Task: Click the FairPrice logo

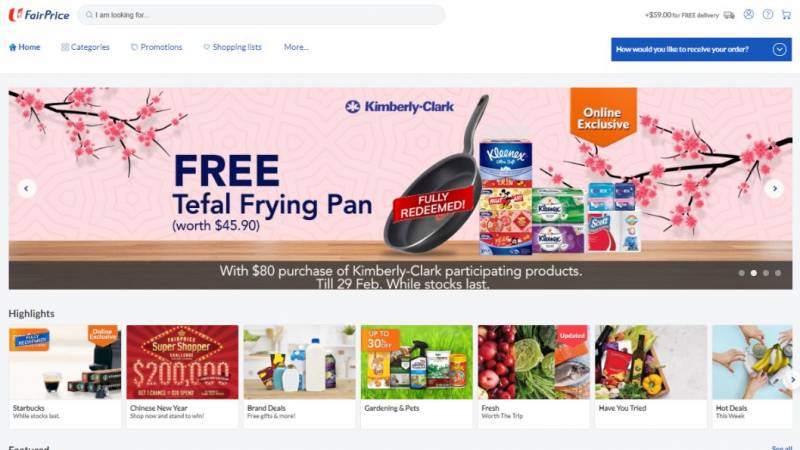Action: click(39, 15)
